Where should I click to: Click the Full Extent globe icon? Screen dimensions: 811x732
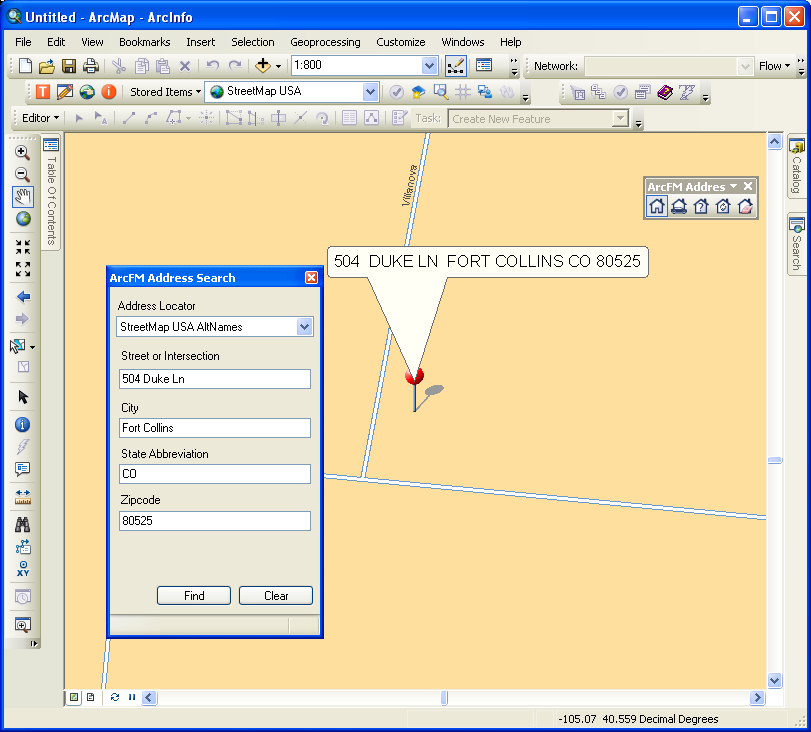point(23,219)
